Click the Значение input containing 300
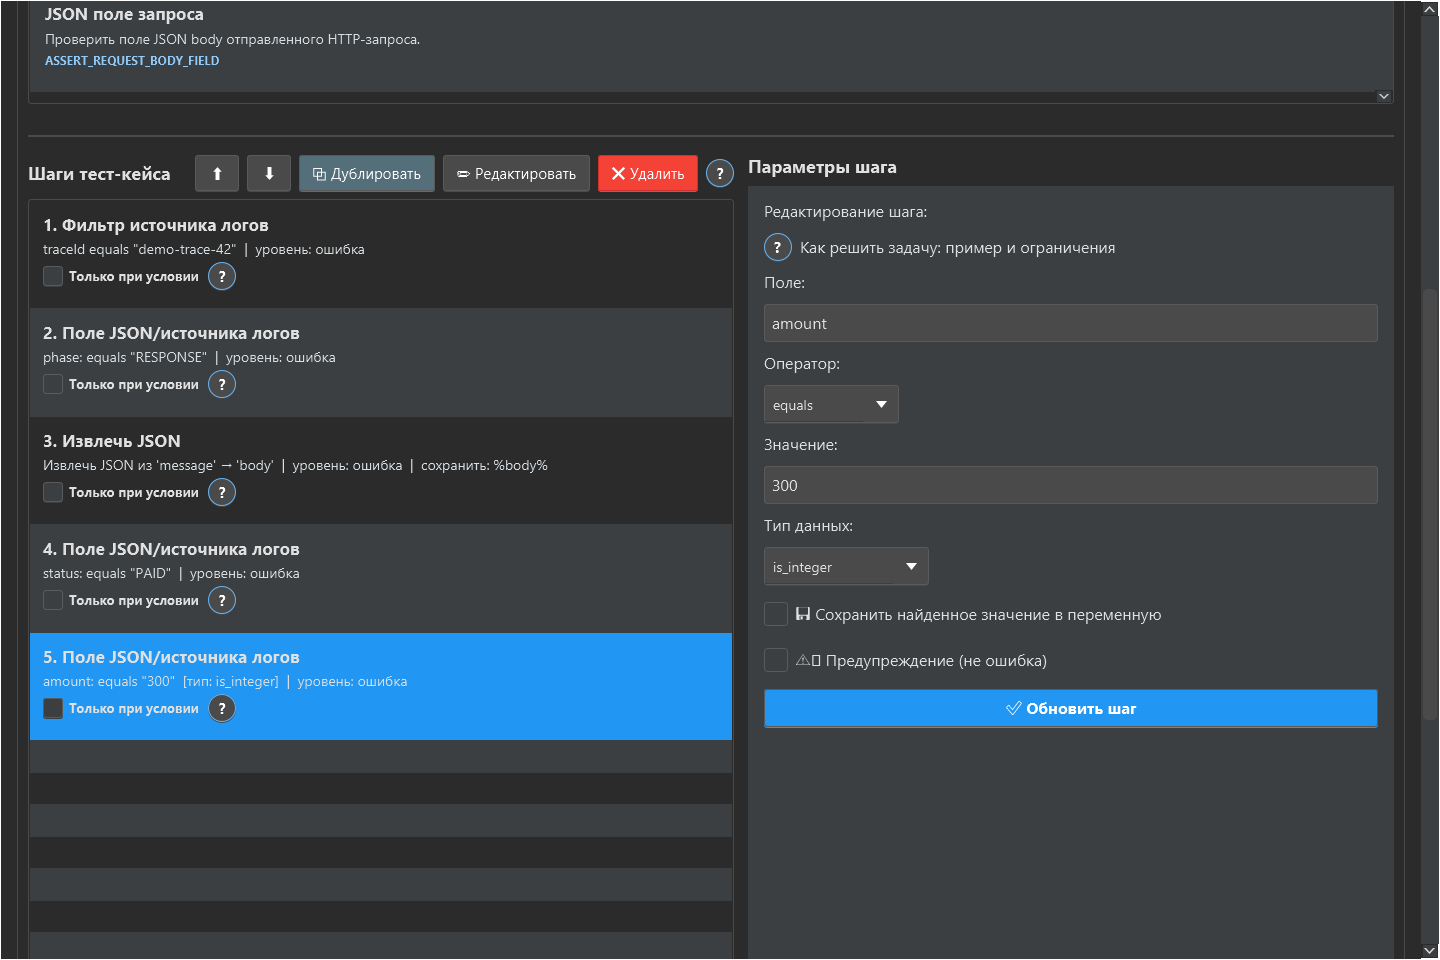This screenshot has height=960, width=1440. [1071, 486]
